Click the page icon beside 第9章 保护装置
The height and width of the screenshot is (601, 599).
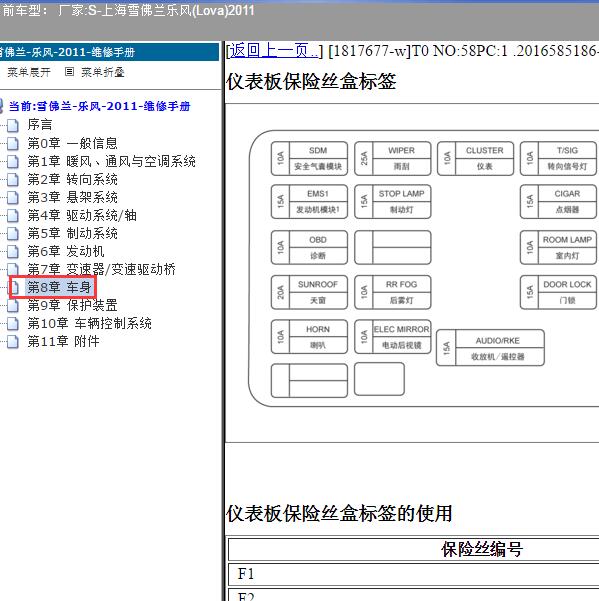tap(13, 305)
